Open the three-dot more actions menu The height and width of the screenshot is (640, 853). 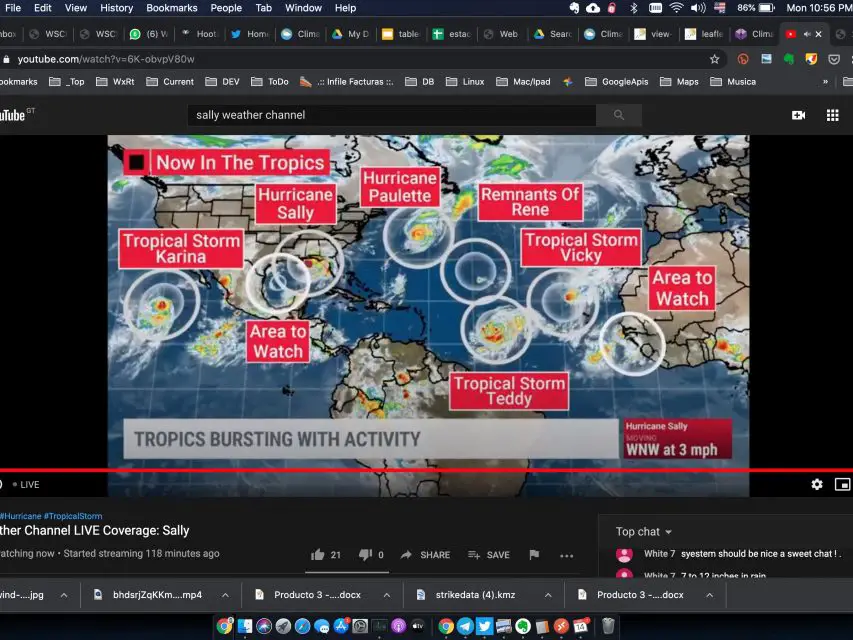pyautogui.click(x=566, y=555)
